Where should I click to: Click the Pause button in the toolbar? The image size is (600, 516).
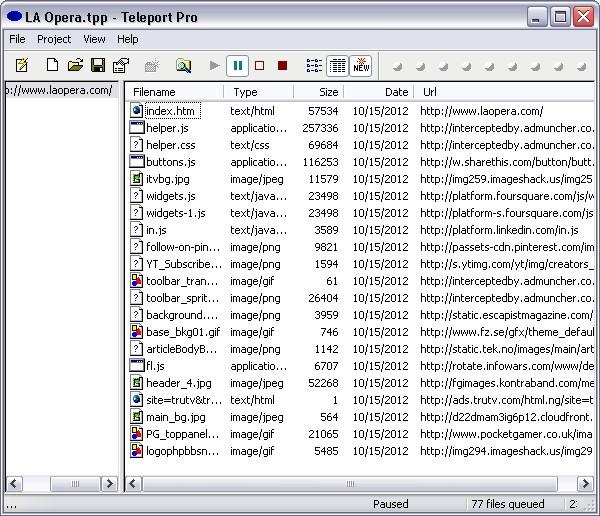click(x=237, y=66)
